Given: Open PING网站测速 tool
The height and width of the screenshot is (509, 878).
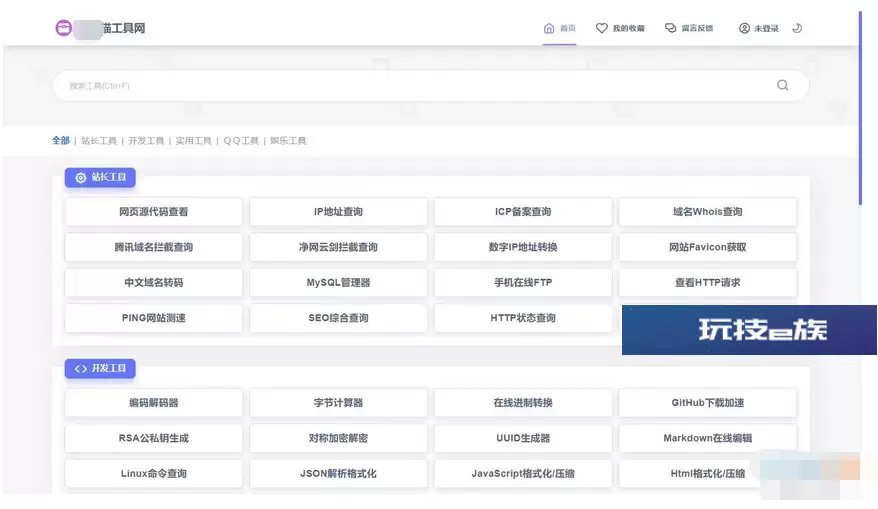Looking at the screenshot, I should 153,317.
